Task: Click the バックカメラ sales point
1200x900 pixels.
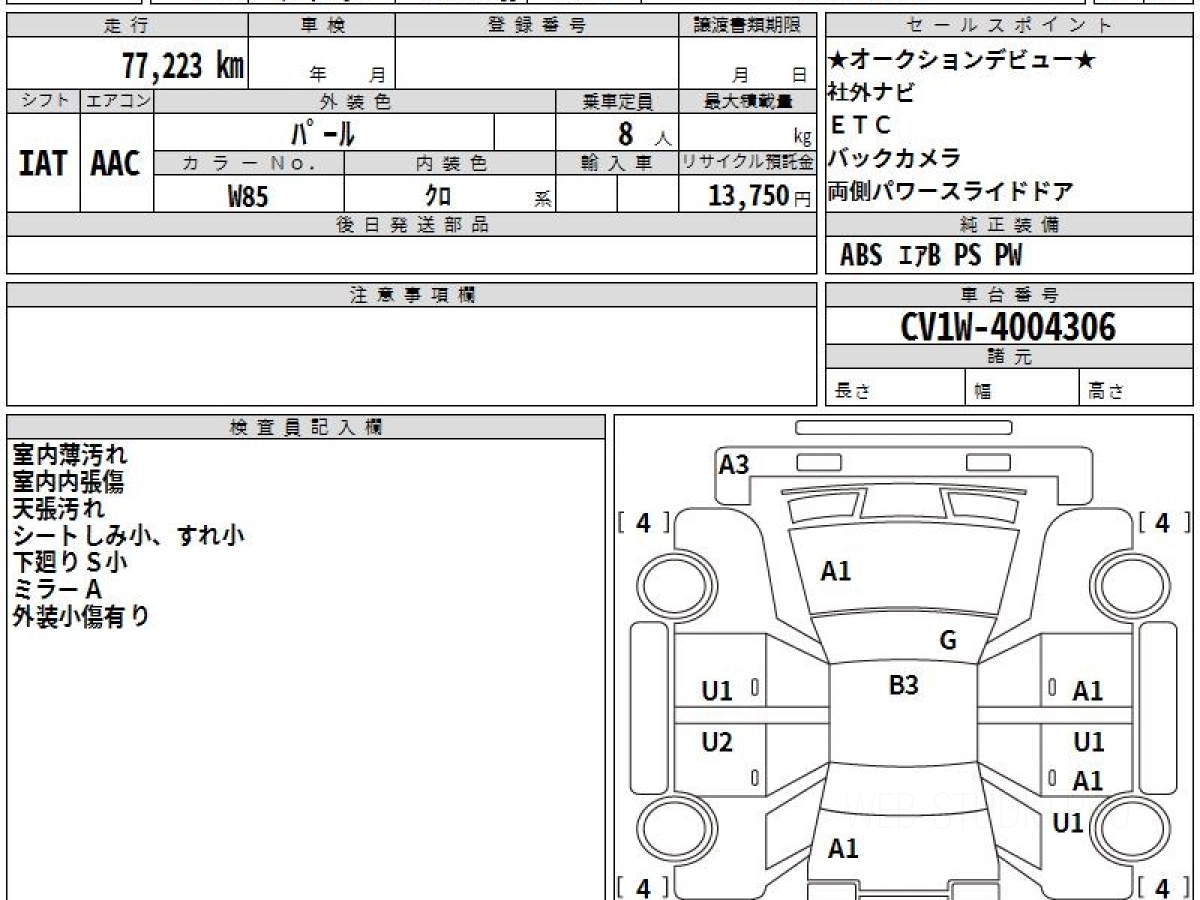Action: [894, 158]
